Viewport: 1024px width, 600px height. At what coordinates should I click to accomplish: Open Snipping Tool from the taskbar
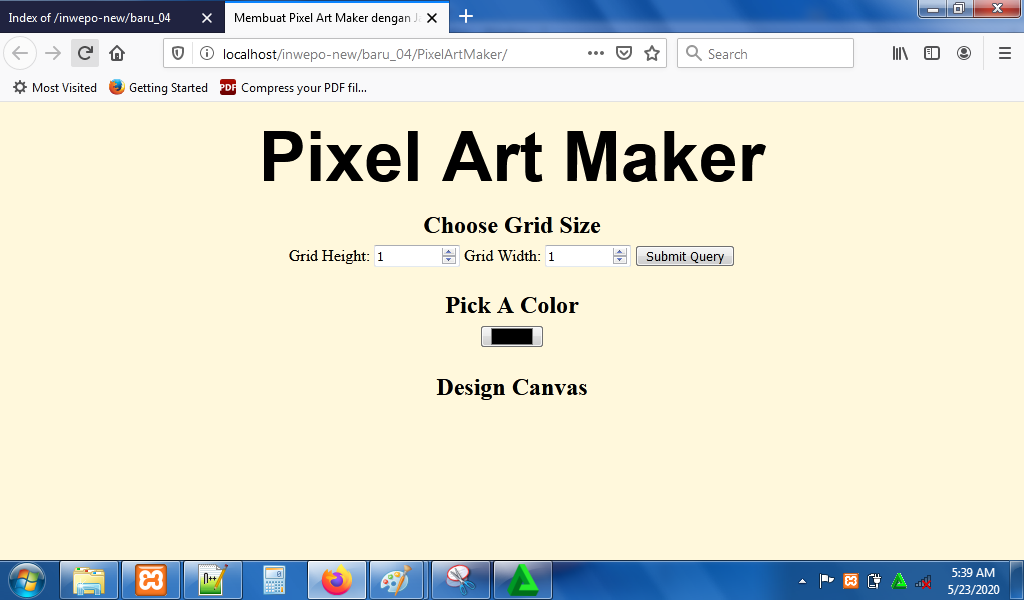click(460, 580)
